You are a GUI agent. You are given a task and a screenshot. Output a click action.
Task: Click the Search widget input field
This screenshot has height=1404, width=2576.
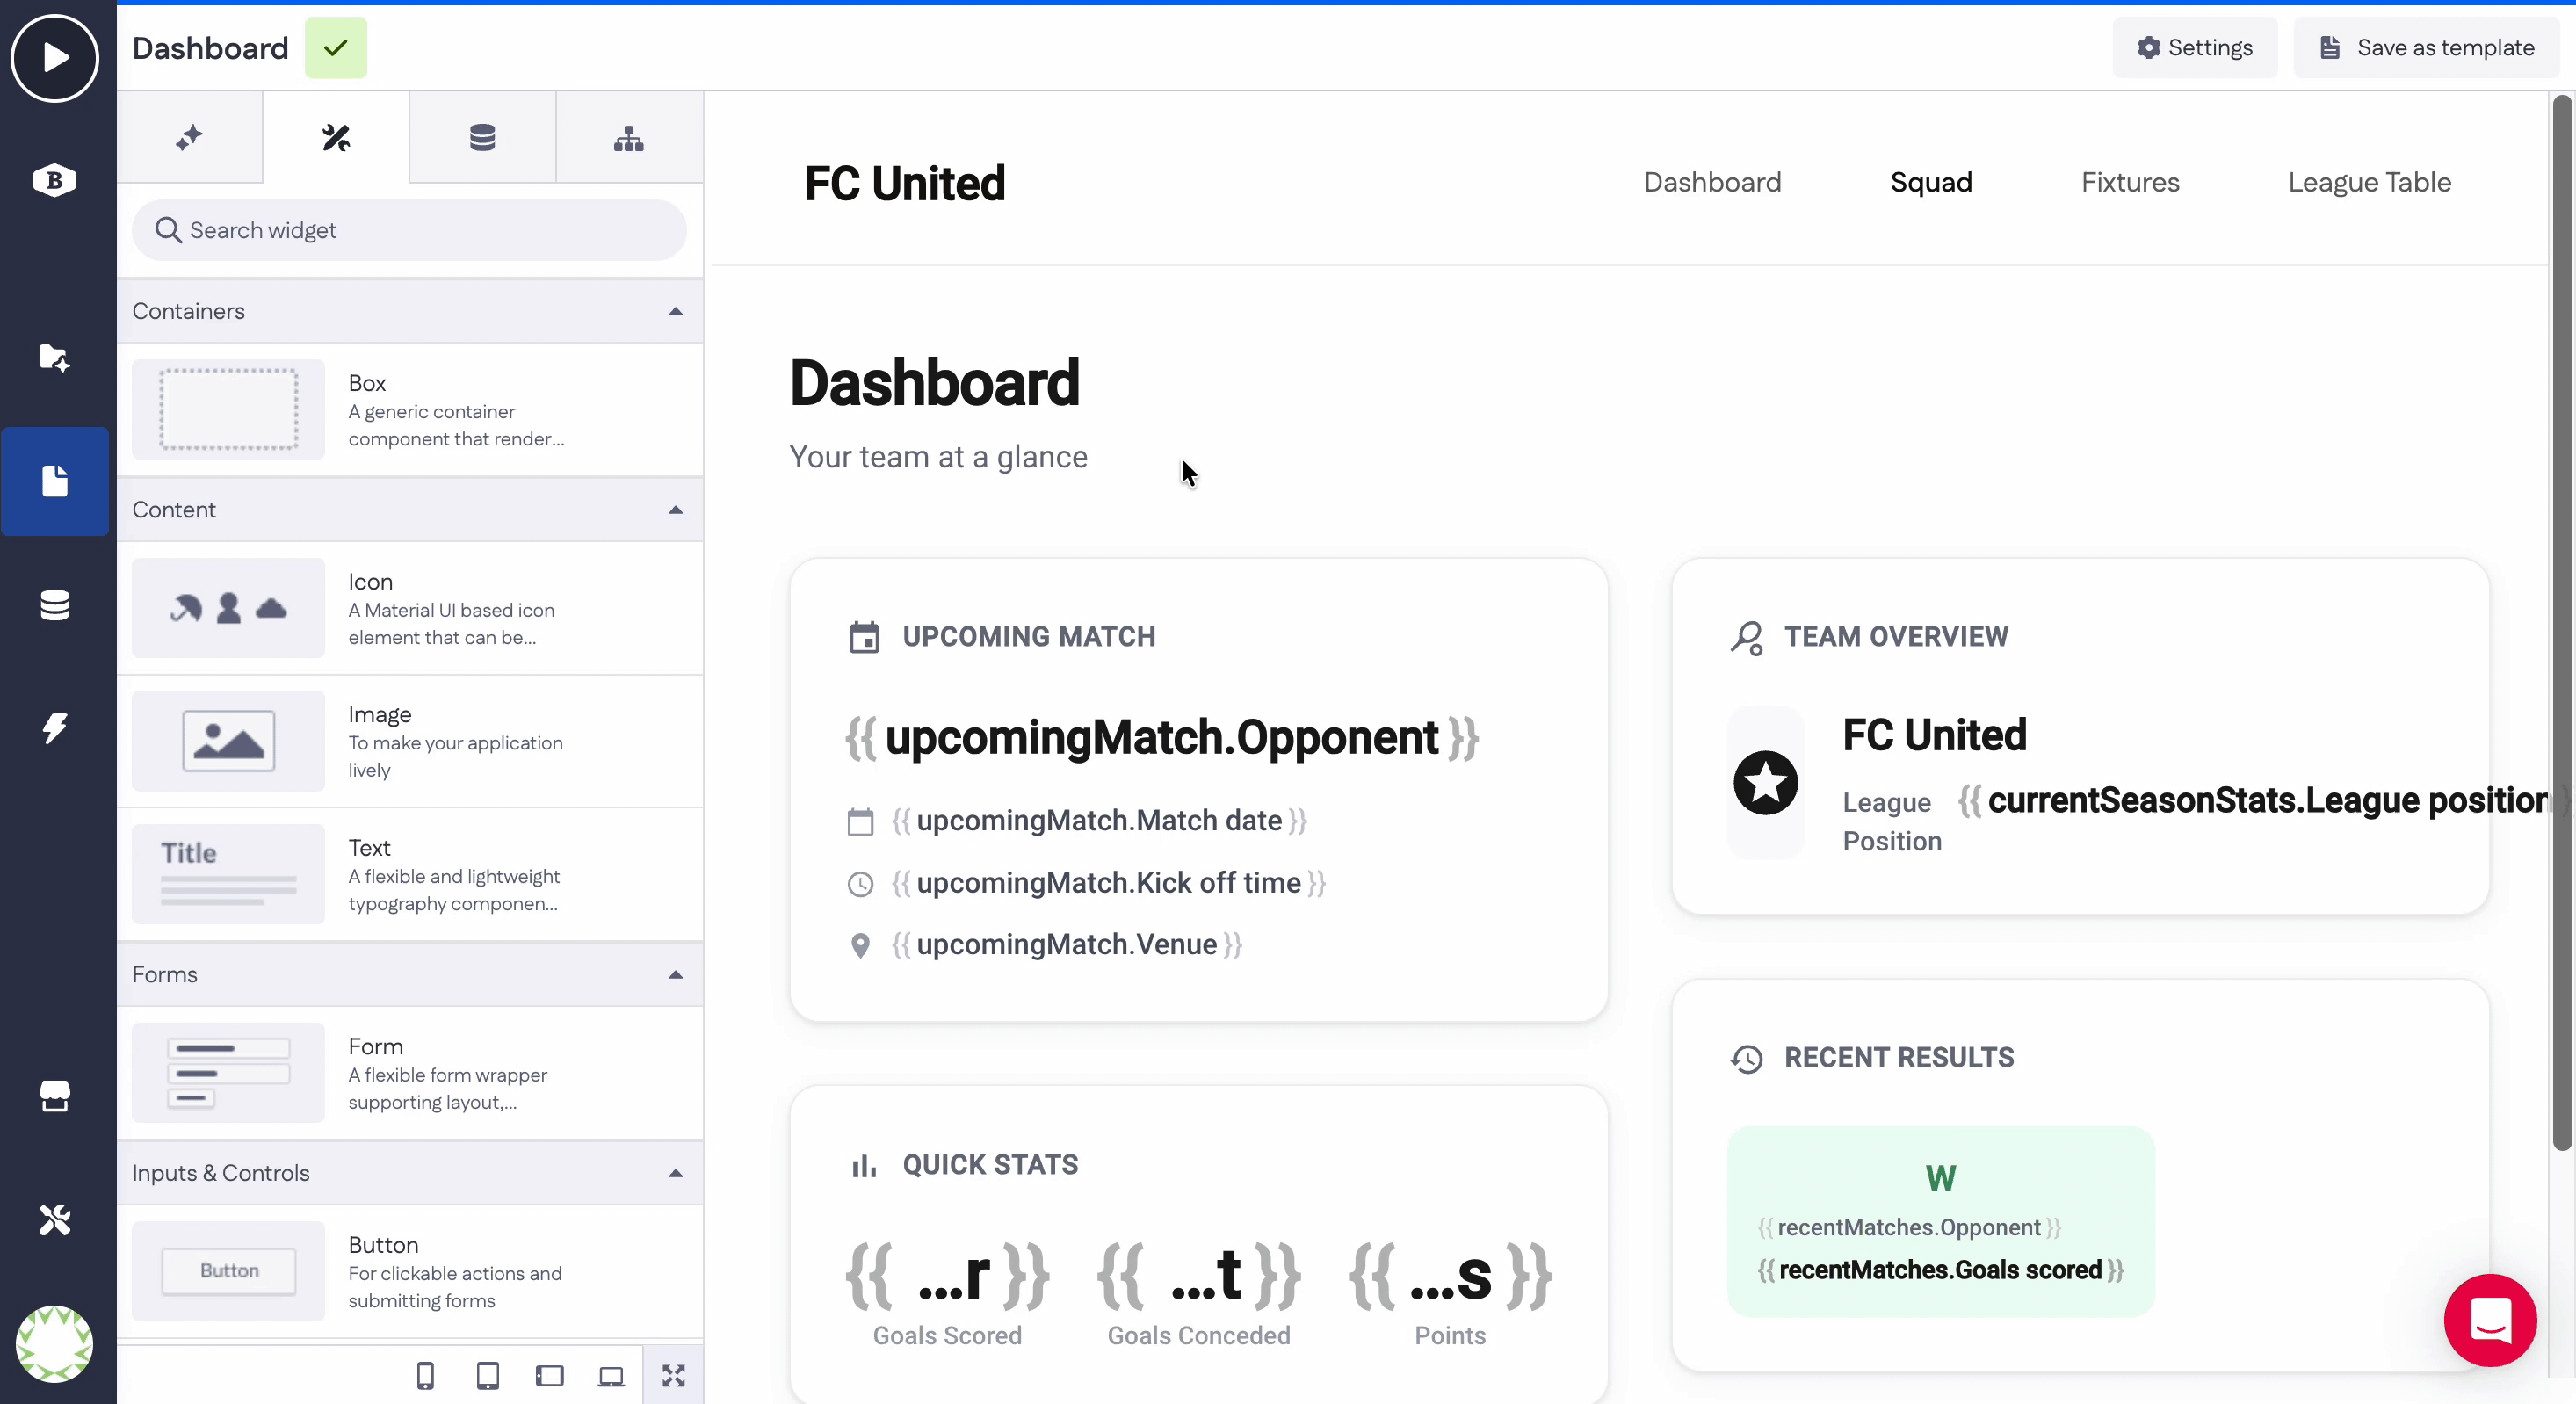coord(410,230)
